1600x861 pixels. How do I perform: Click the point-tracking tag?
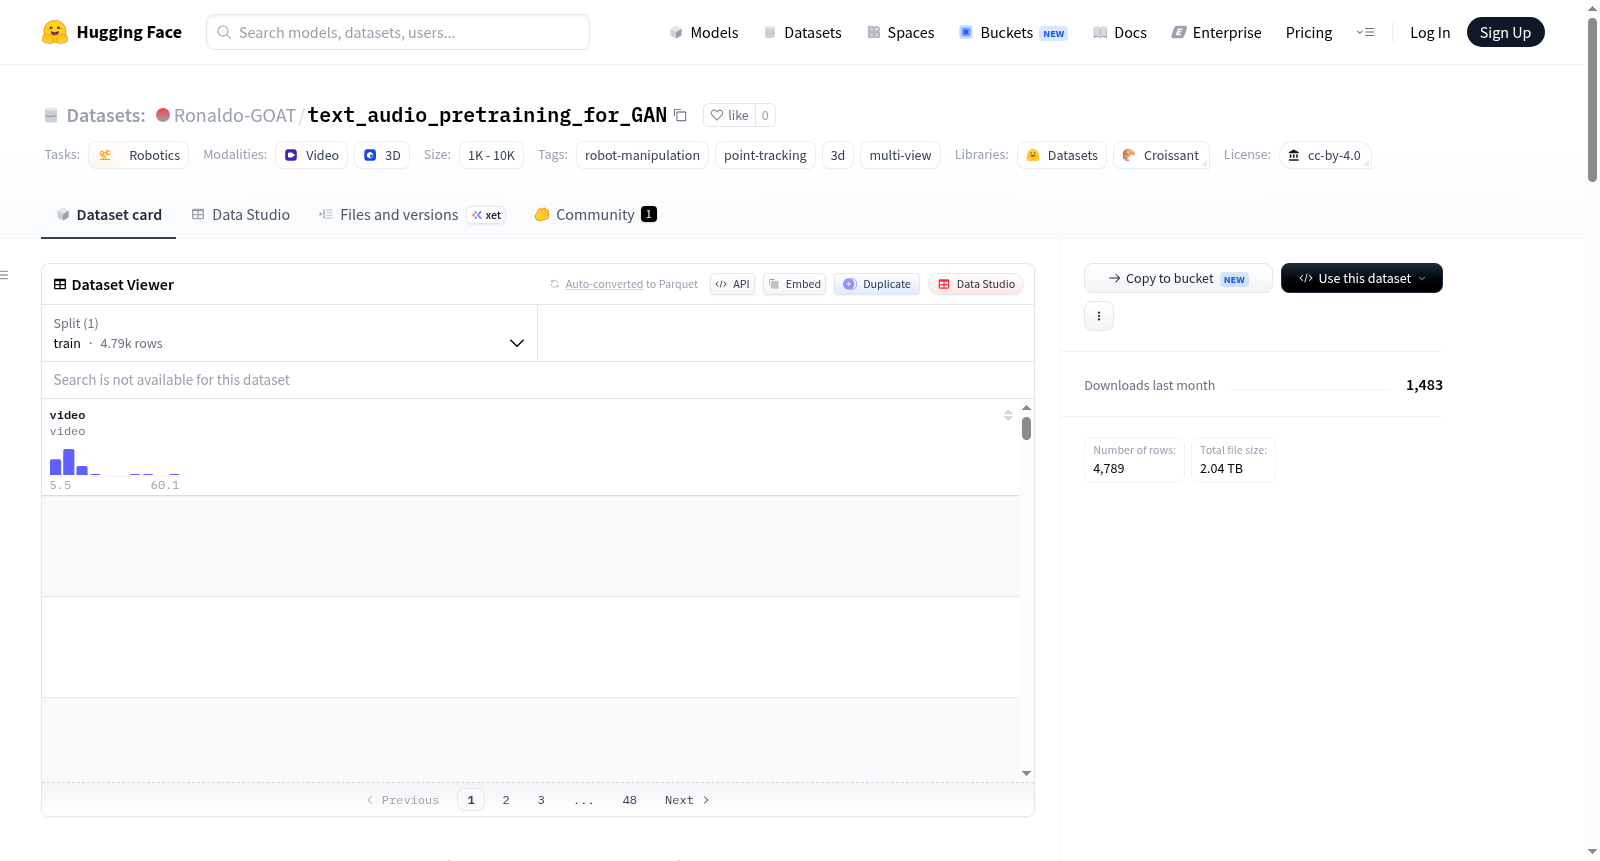pos(765,155)
